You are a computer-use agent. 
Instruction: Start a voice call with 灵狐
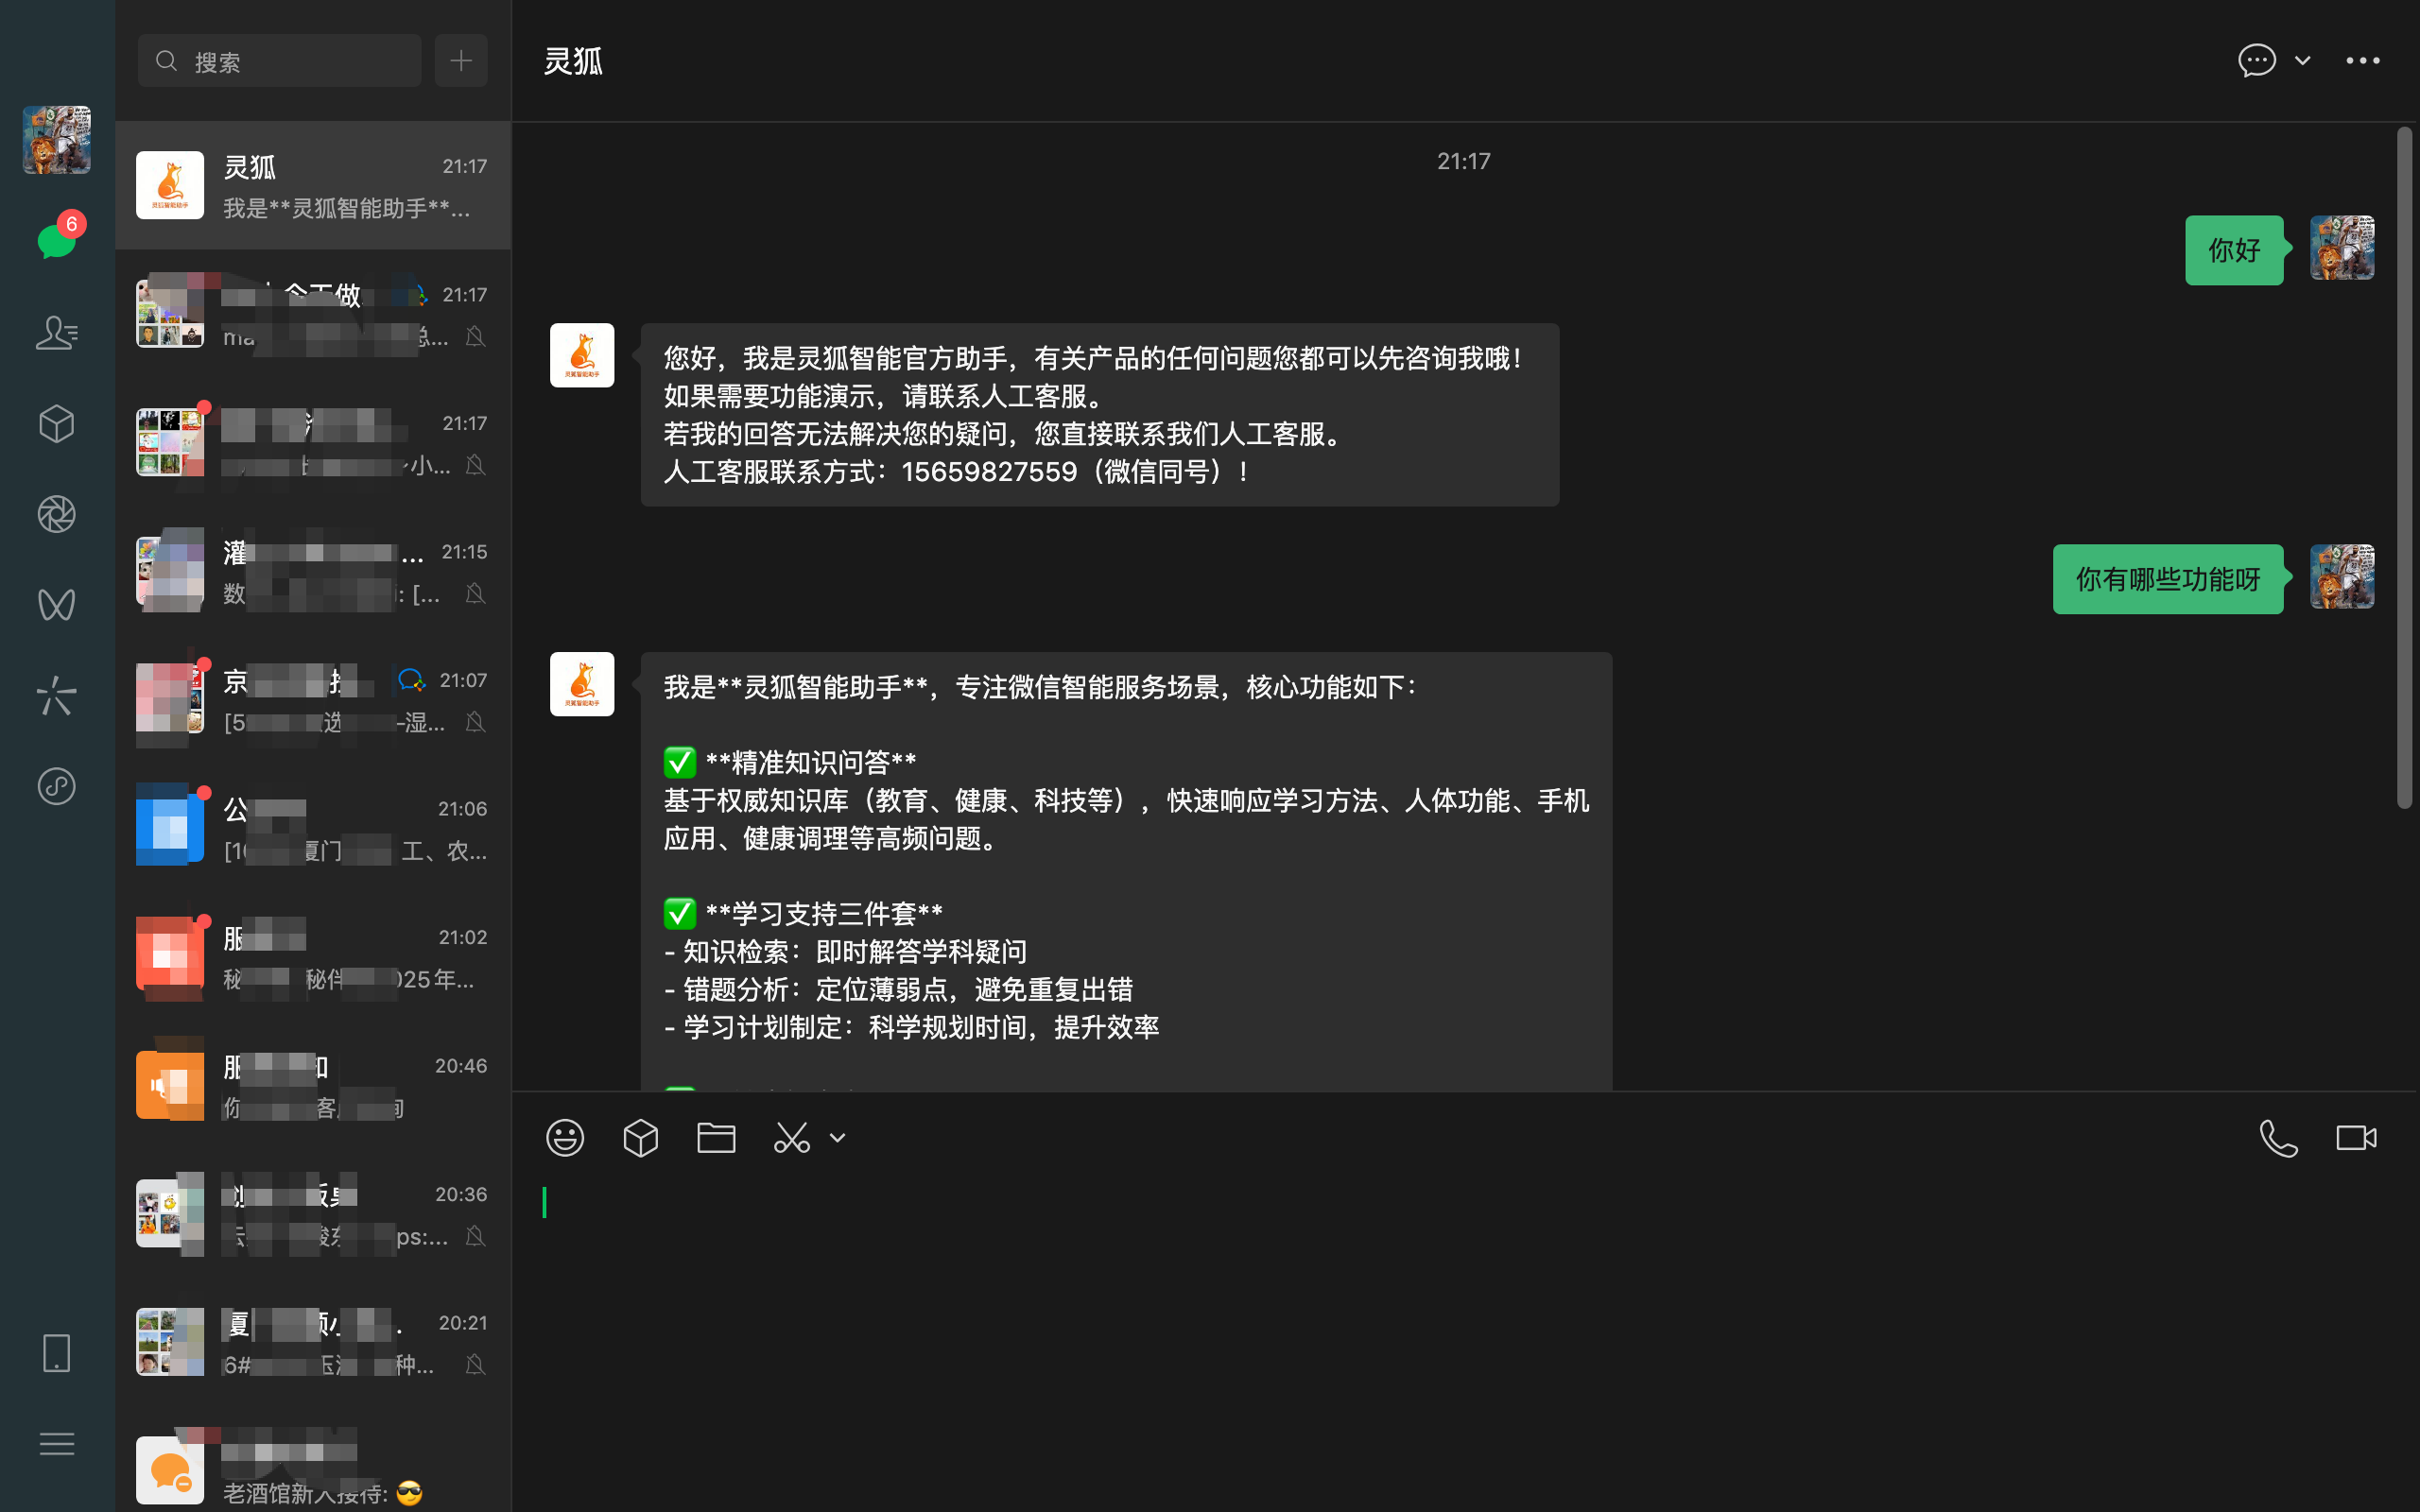pyautogui.click(x=2278, y=1138)
